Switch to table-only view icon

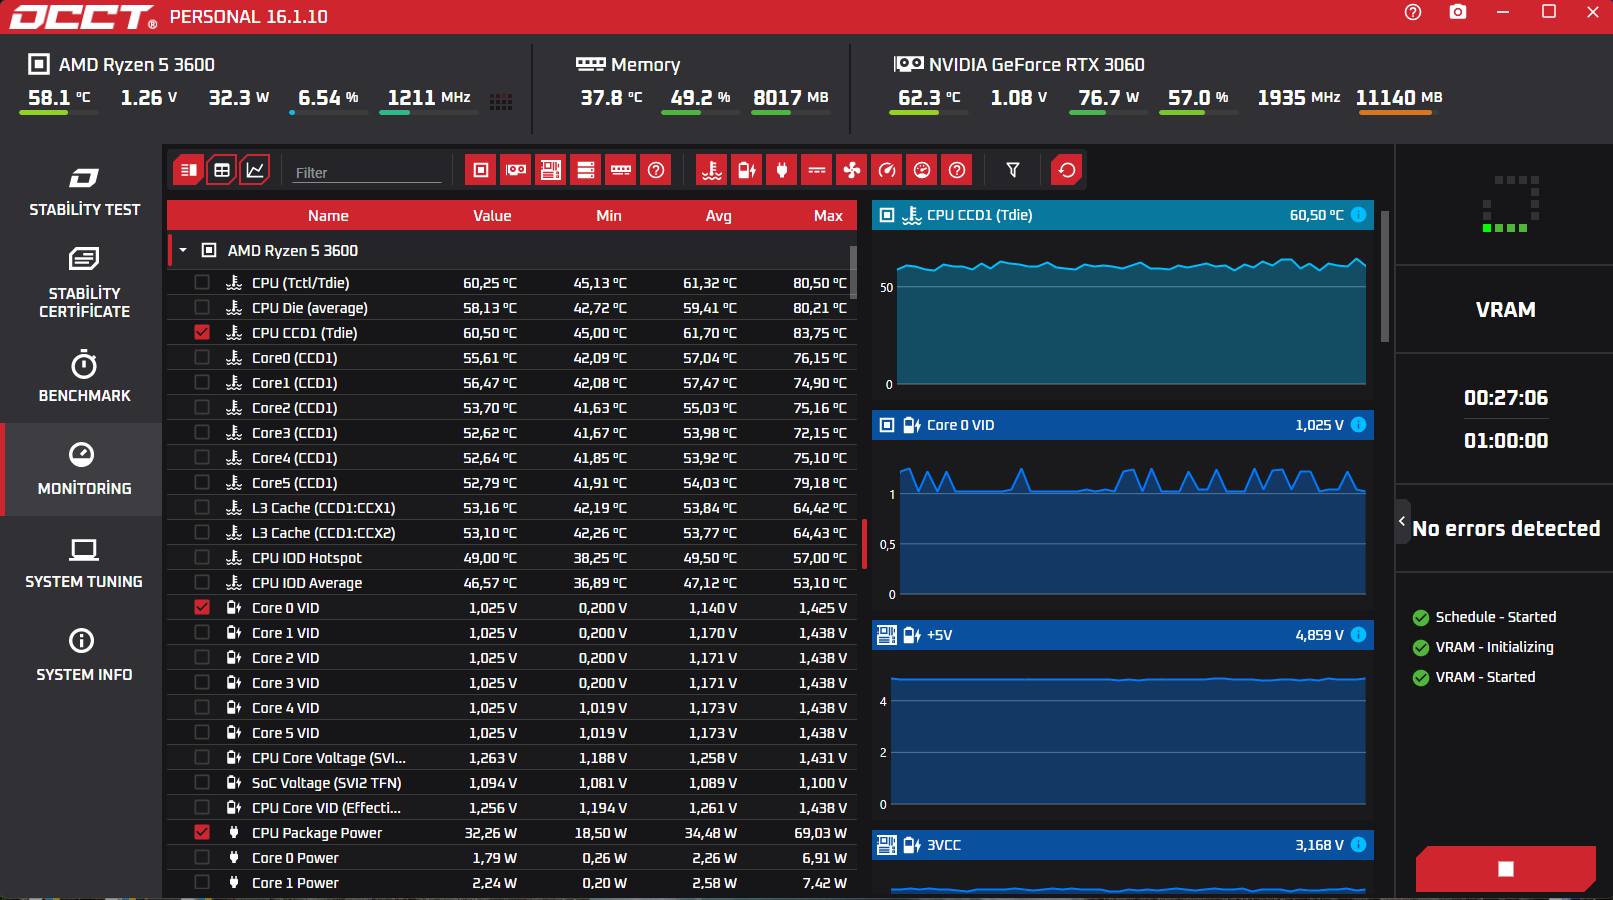coord(222,170)
